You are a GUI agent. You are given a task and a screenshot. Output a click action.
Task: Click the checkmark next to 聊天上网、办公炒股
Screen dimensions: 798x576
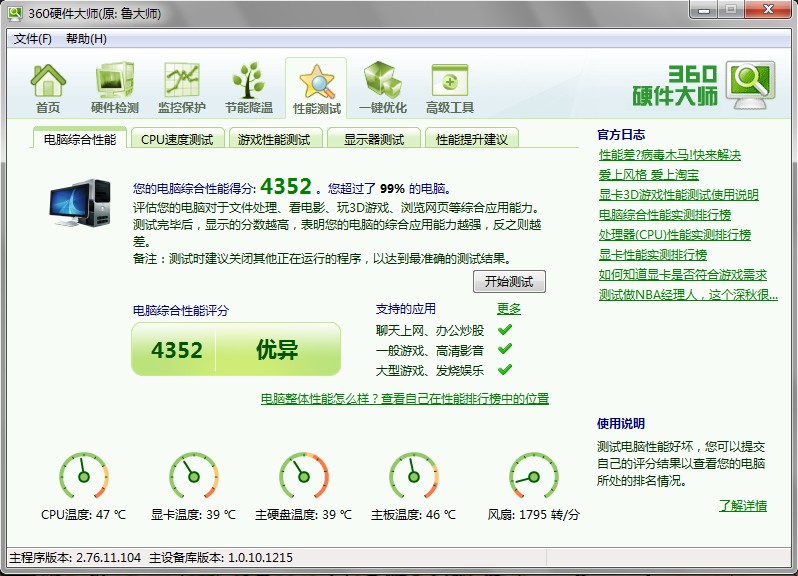505,330
